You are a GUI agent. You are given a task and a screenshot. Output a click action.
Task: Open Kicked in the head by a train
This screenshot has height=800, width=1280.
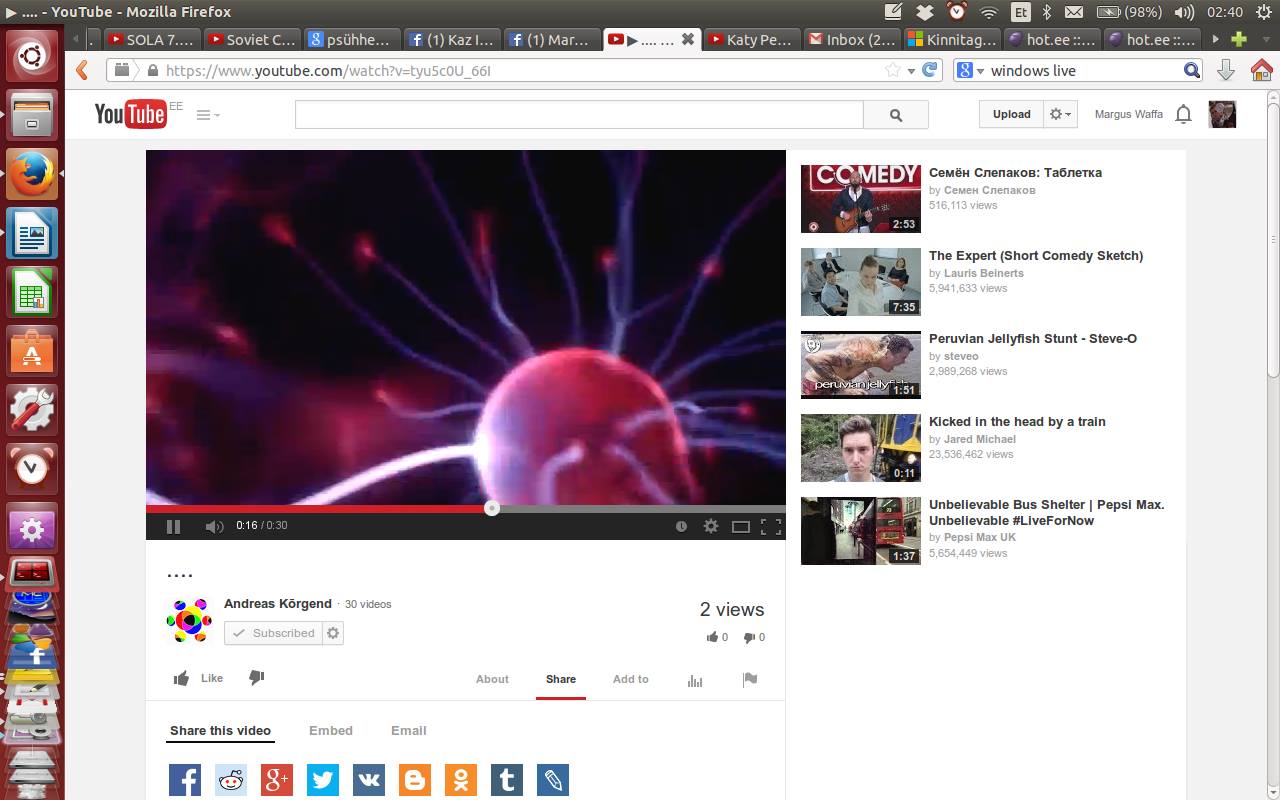(1017, 422)
